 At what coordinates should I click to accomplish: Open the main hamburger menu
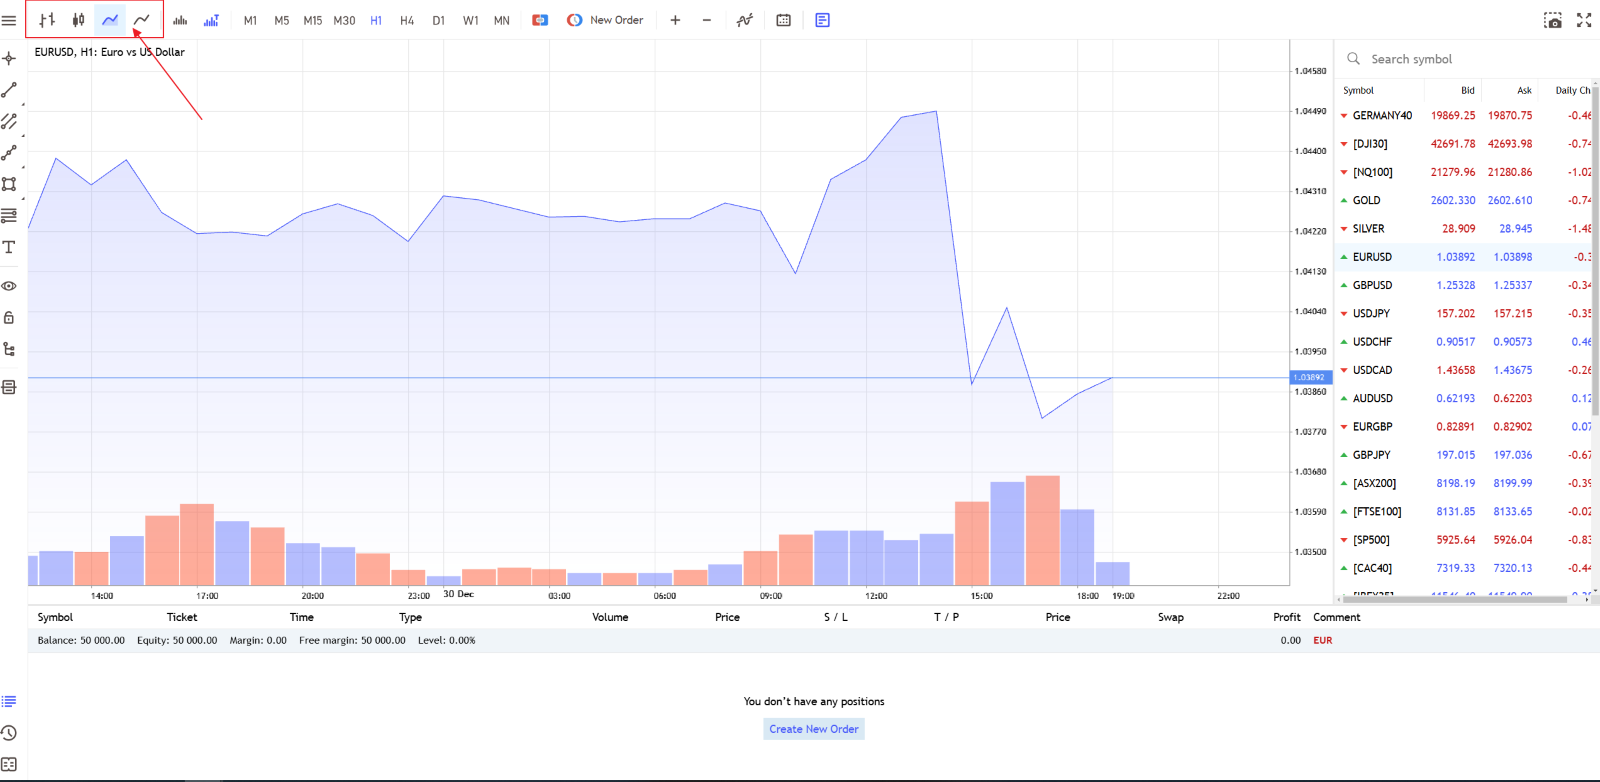click(9, 20)
